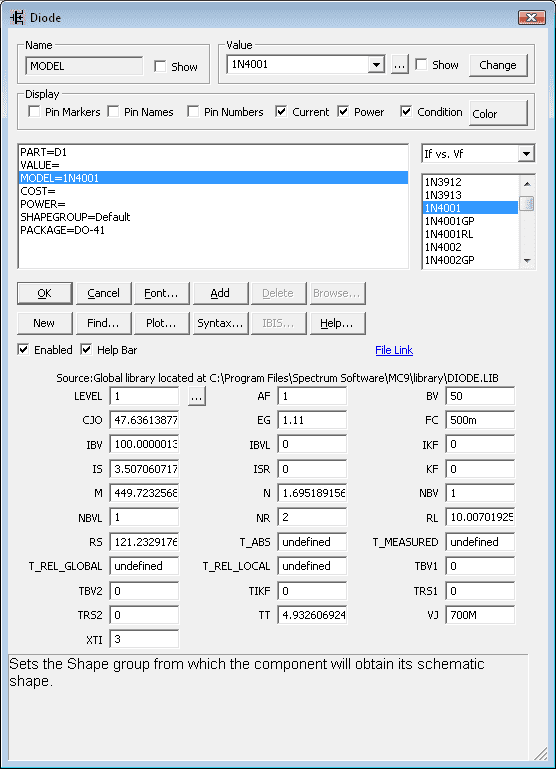Screen dimensions: 556x769
Task: Click the FC parameter field
Action: pos(480,420)
